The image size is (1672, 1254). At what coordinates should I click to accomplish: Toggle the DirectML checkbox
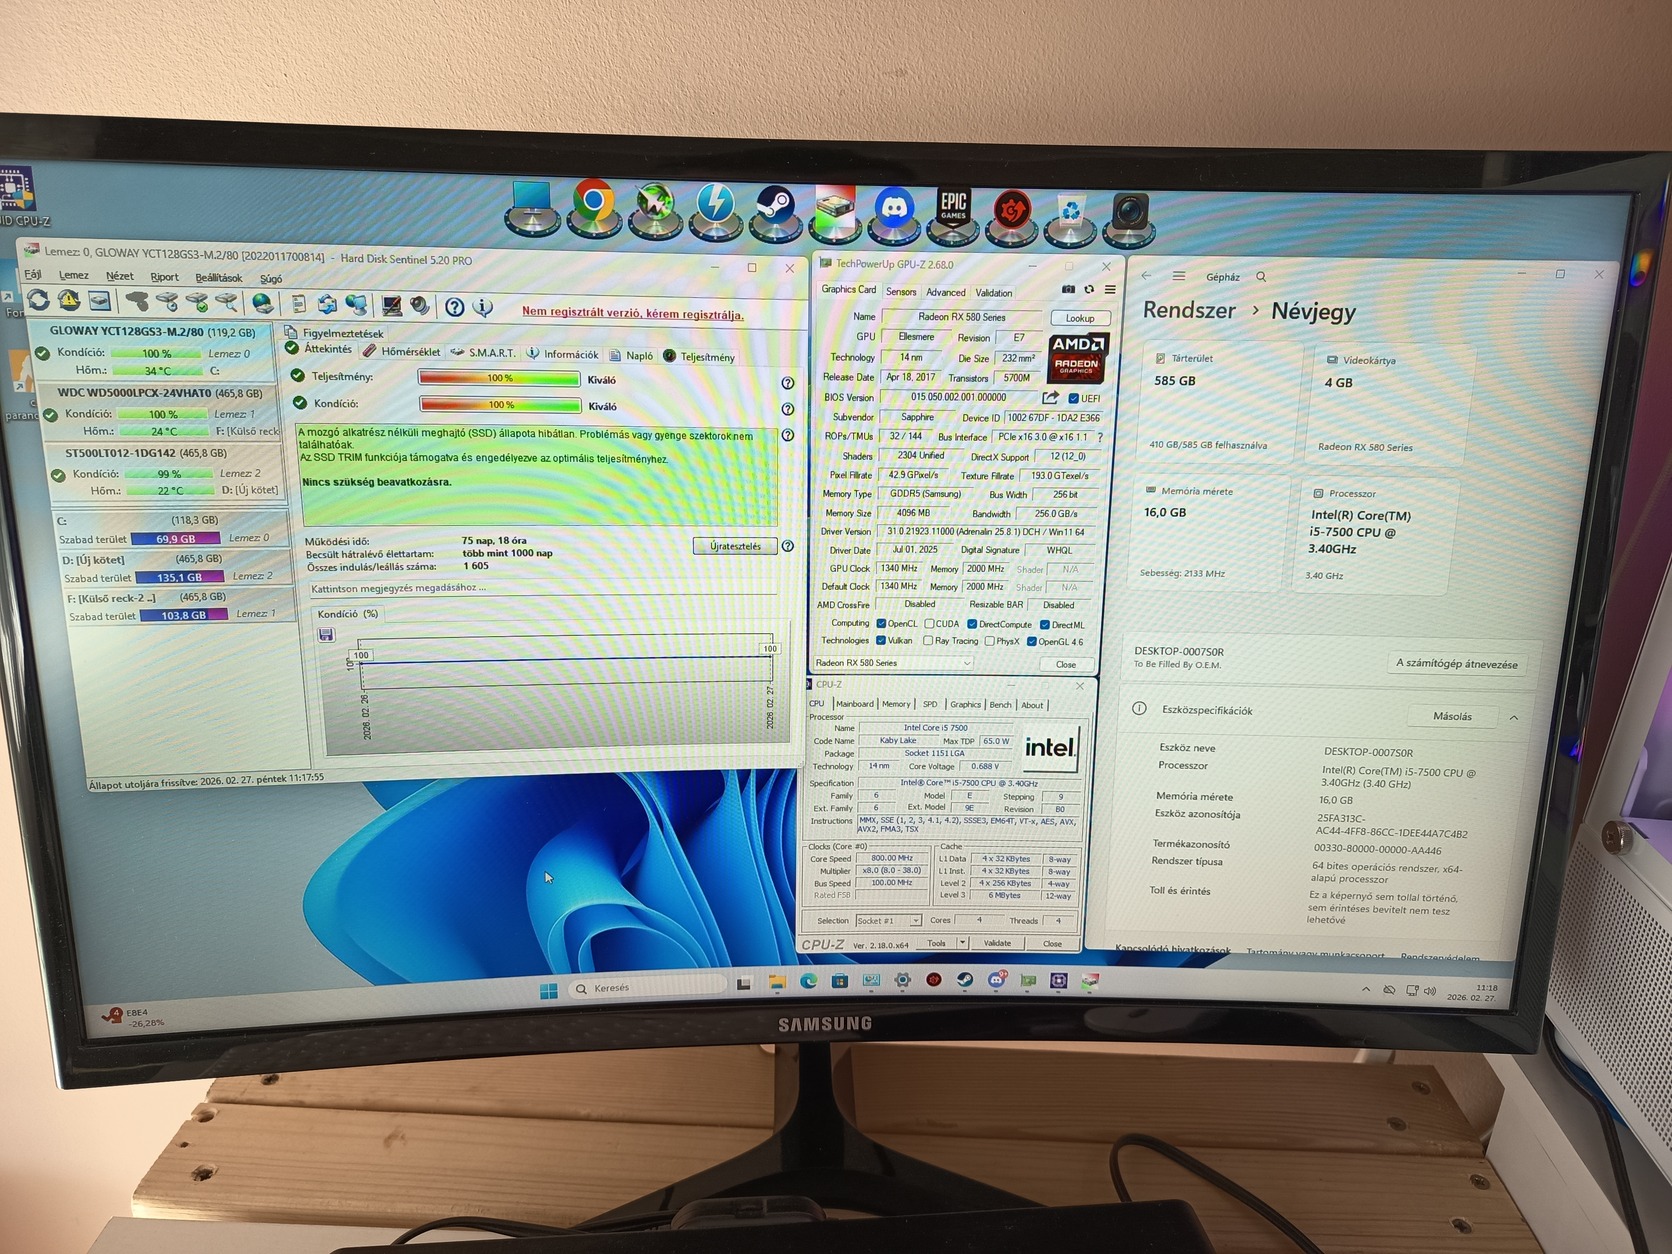click(x=1045, y=625)
